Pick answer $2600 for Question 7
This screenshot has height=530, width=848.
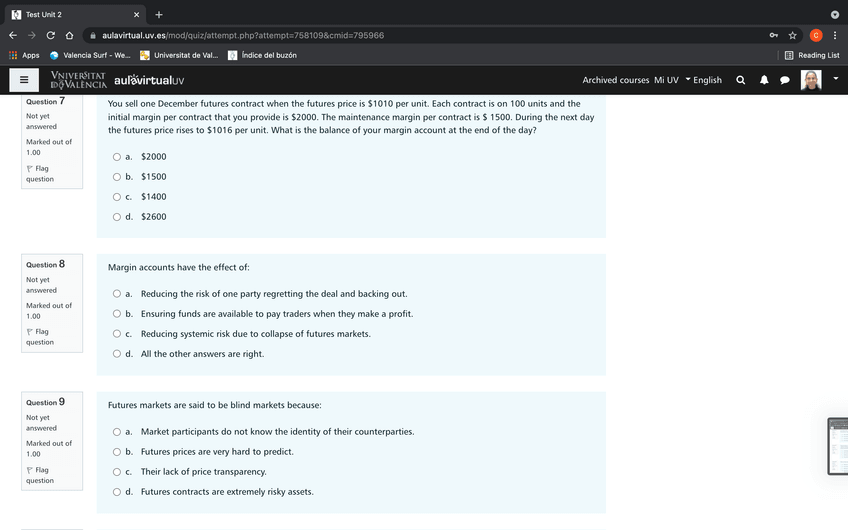point(117,217)
